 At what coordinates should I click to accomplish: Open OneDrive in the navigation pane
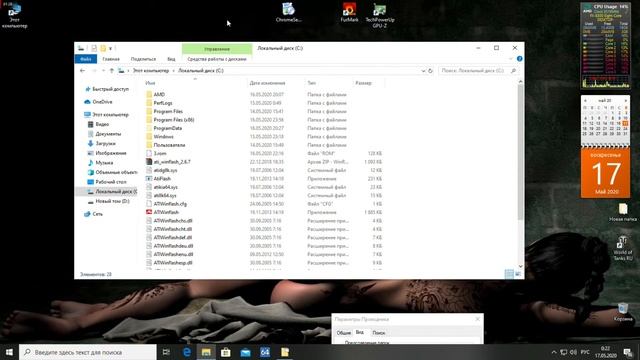tap(102, 102)
